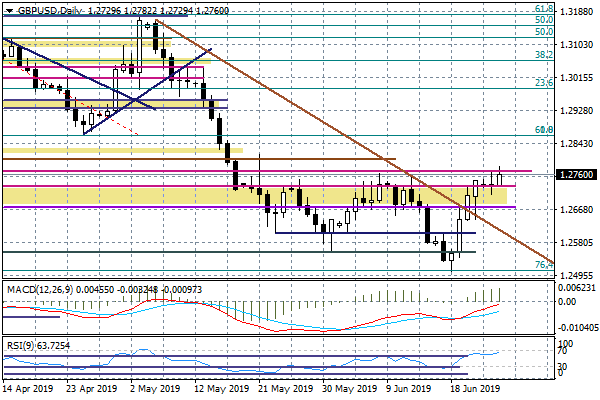This screenshot has width=600, height=400.
Task: Click the 0.006231 MACD scale value
Action: [x=578, y=288]
